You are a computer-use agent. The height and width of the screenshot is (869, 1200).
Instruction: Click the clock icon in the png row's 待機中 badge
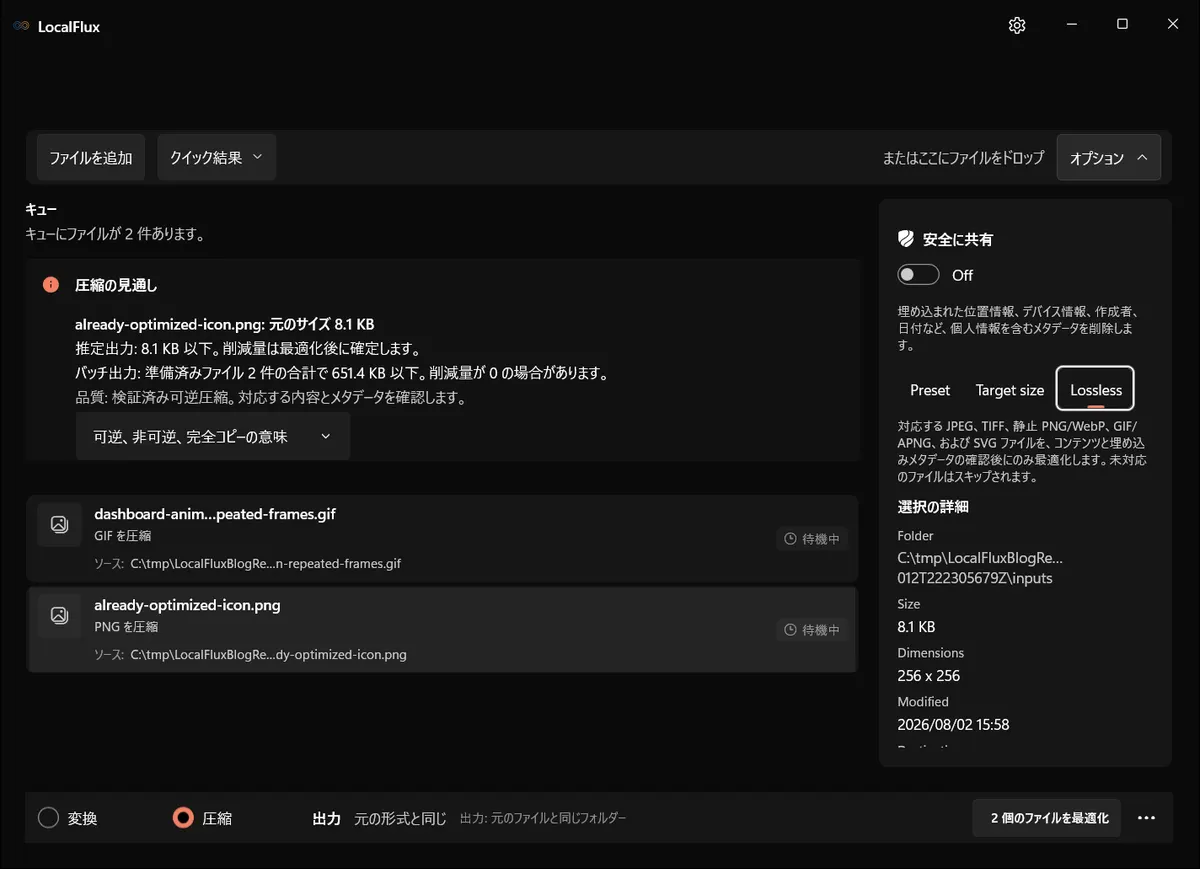790,630
